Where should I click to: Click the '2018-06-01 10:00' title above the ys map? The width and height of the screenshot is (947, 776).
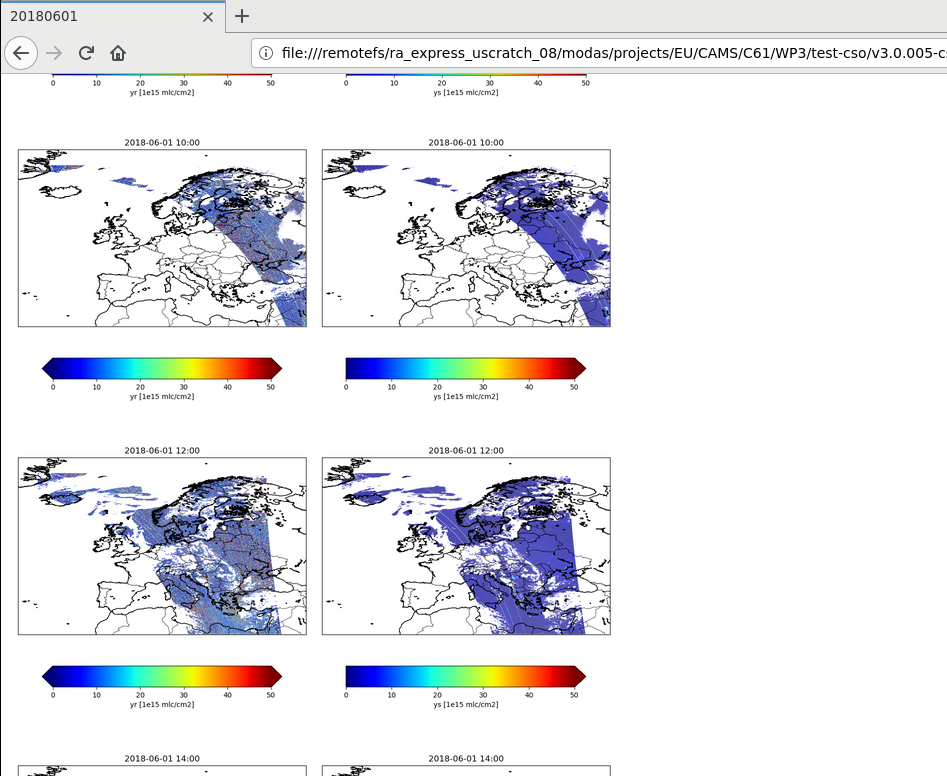coord(466,143)
